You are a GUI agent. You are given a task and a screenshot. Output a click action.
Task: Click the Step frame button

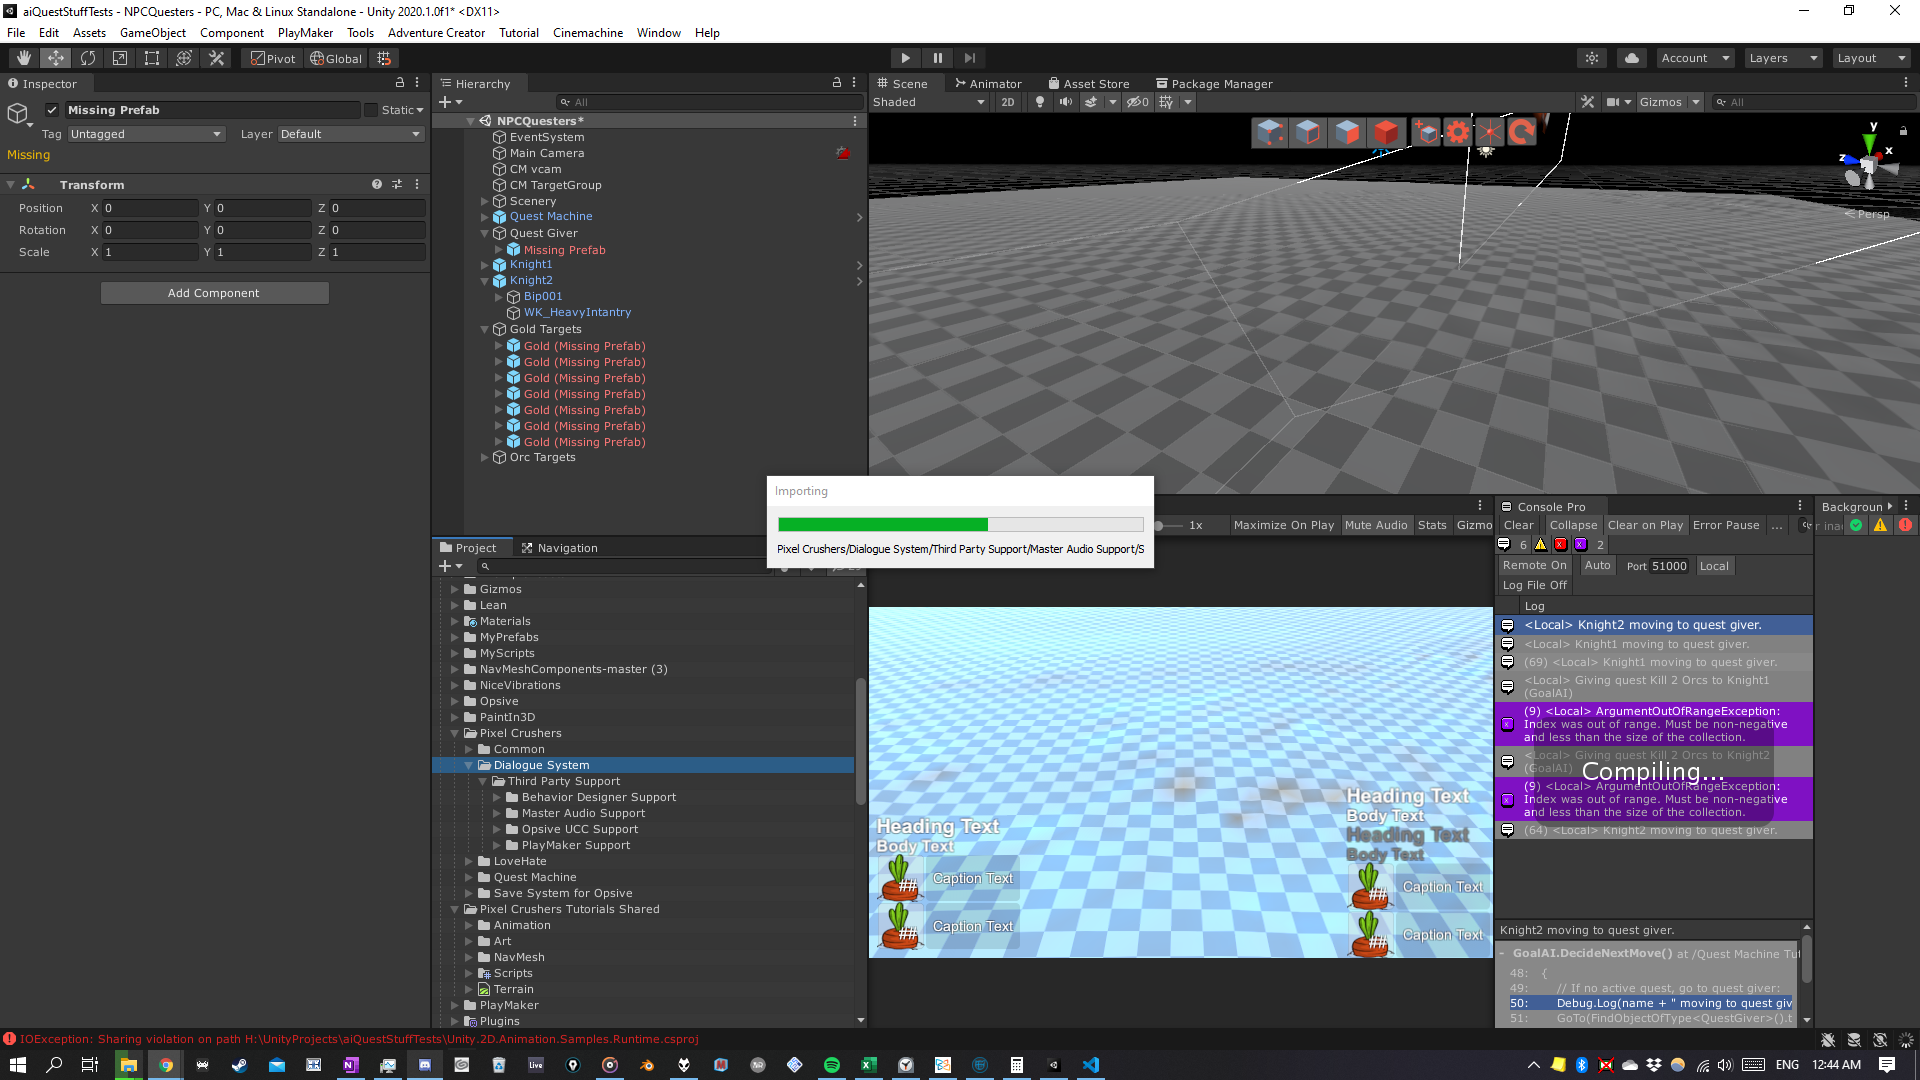(x=969, y=58)
